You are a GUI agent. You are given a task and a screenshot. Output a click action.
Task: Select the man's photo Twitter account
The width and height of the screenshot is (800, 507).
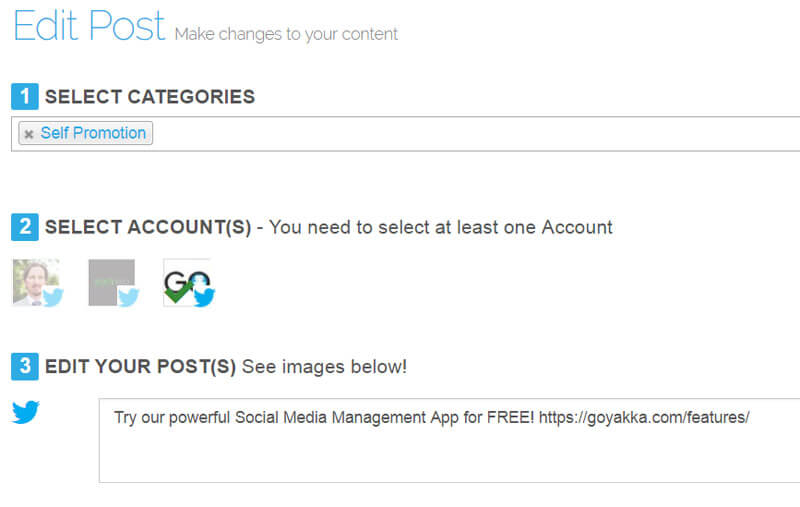click(37, 283)
